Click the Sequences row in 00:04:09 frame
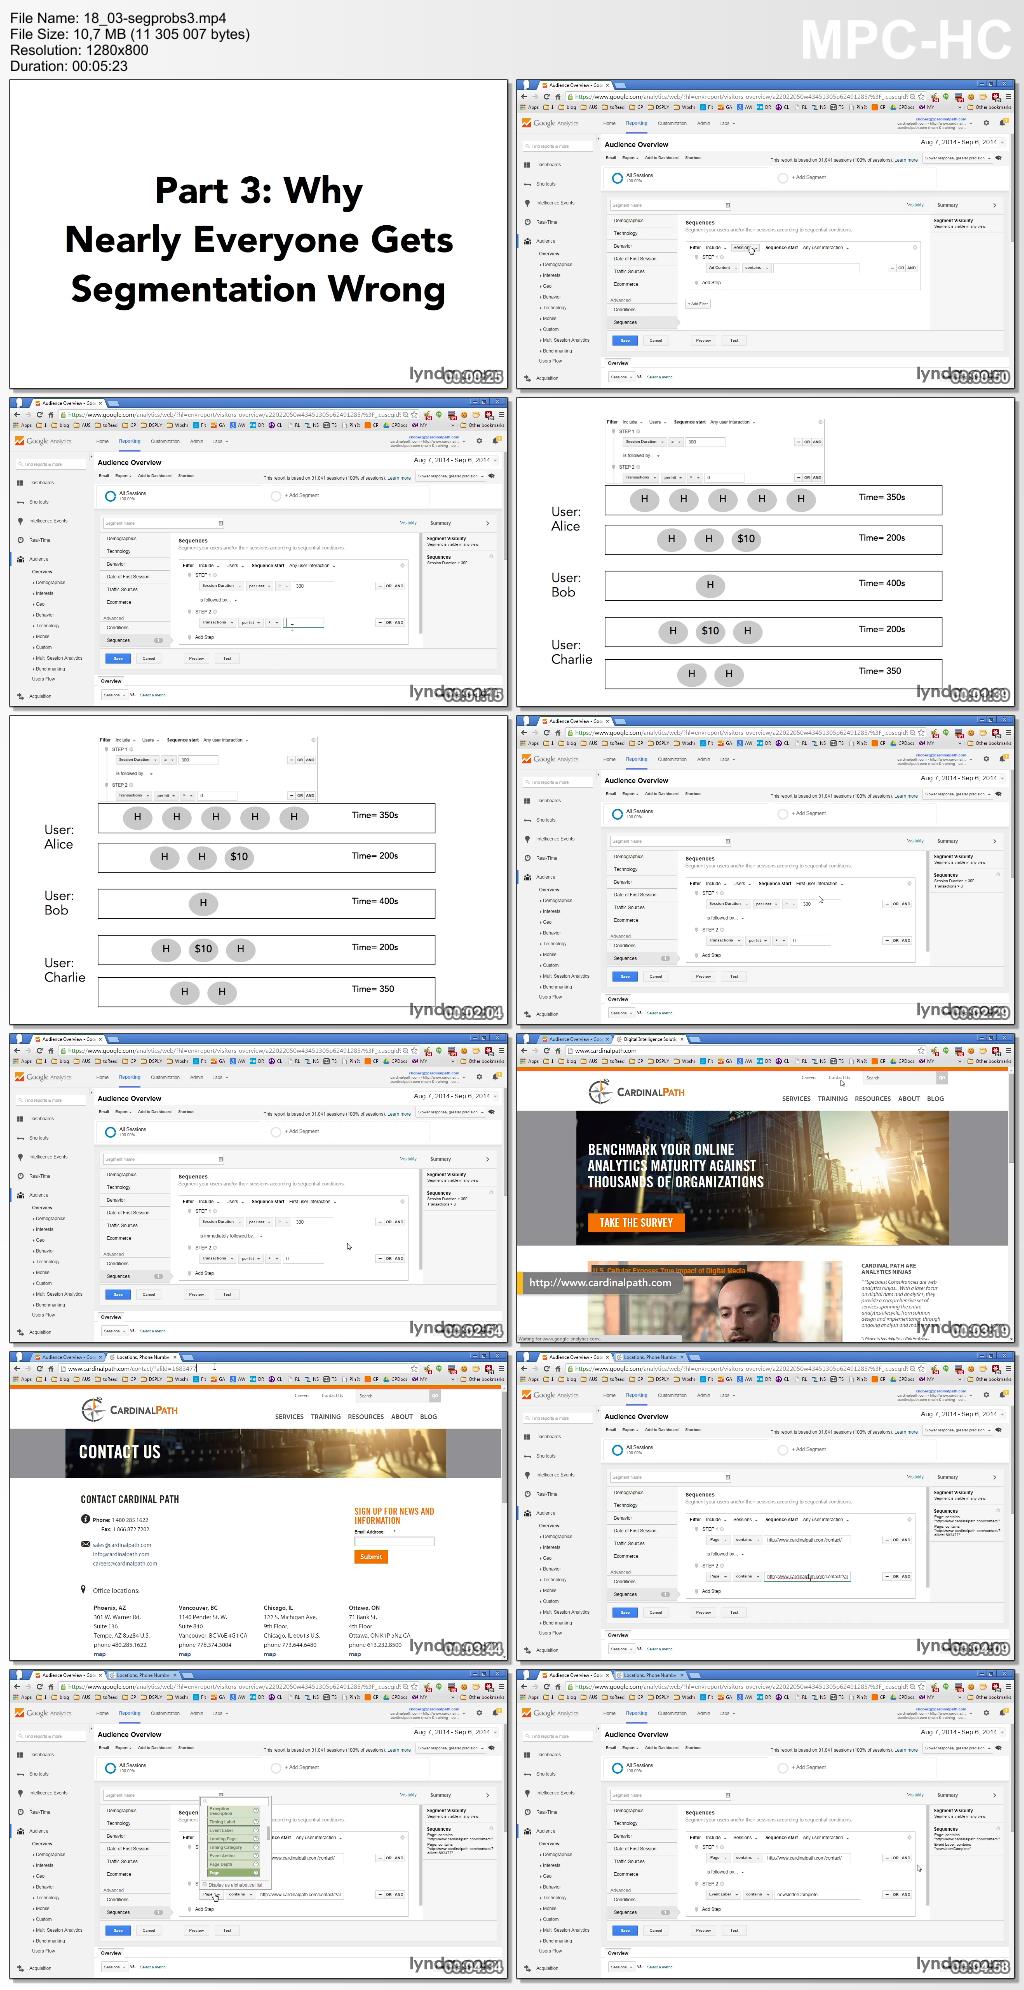 click(x=640, y=1594)
